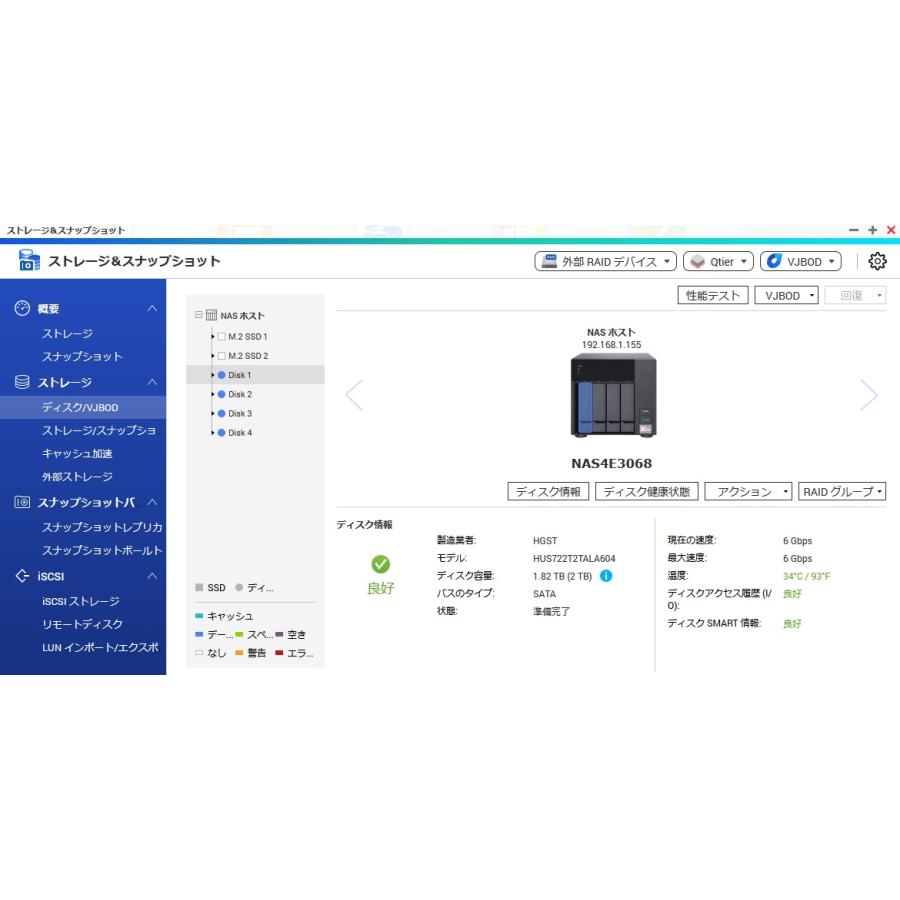The width and height of the screenshot is (900, 900).
Task: Click the IP address 192.168.1.155
Action: pos(611,344)
